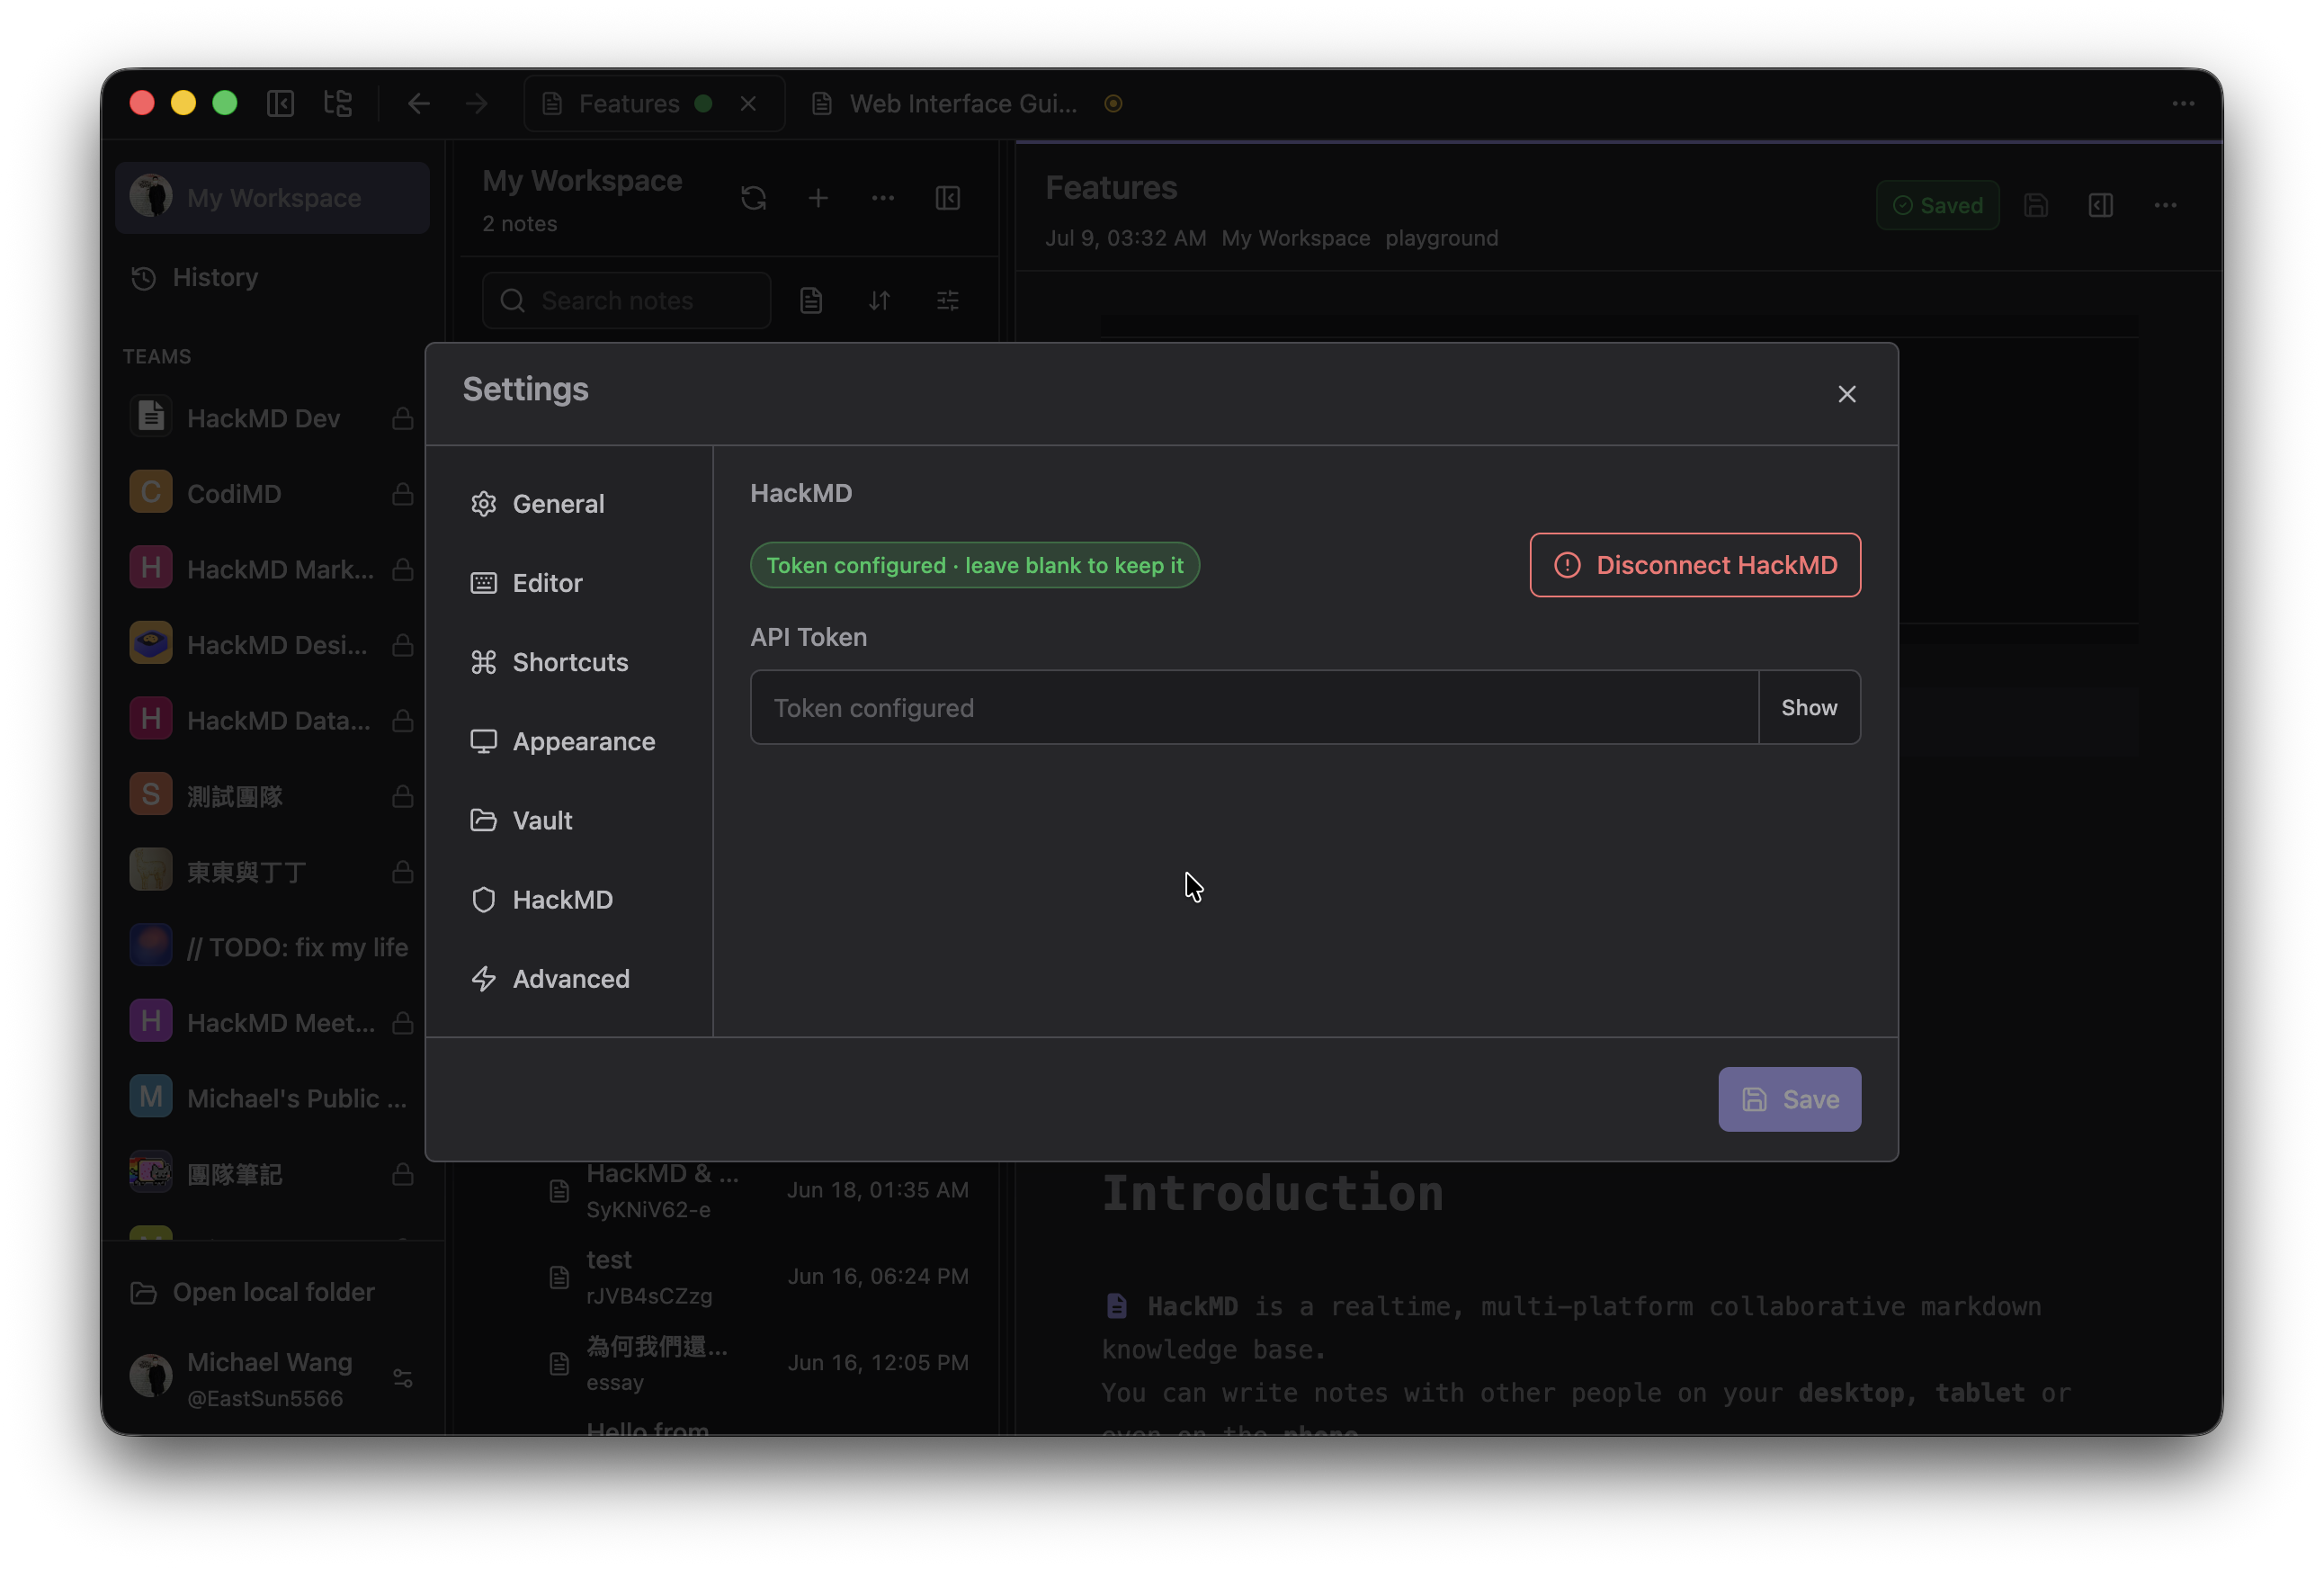Focus the Search notes field

pyautogui.click(x=626, y=300)
